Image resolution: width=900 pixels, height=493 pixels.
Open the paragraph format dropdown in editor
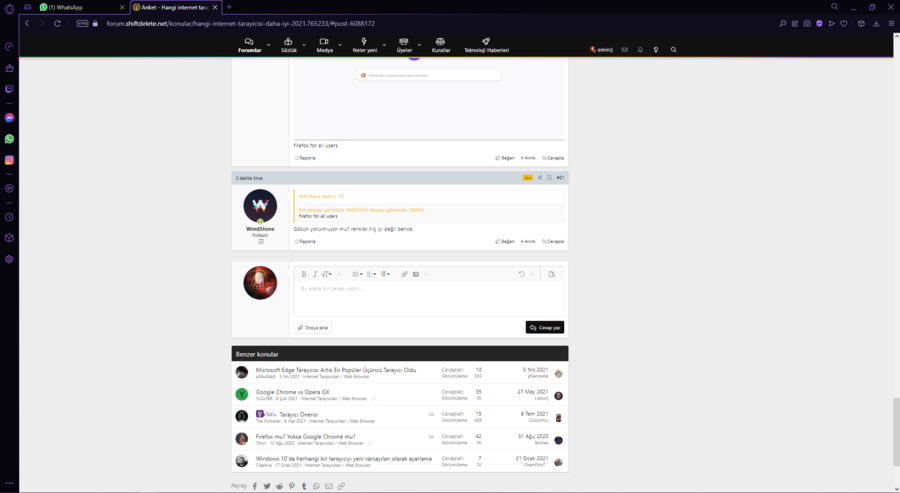(385, 274)
